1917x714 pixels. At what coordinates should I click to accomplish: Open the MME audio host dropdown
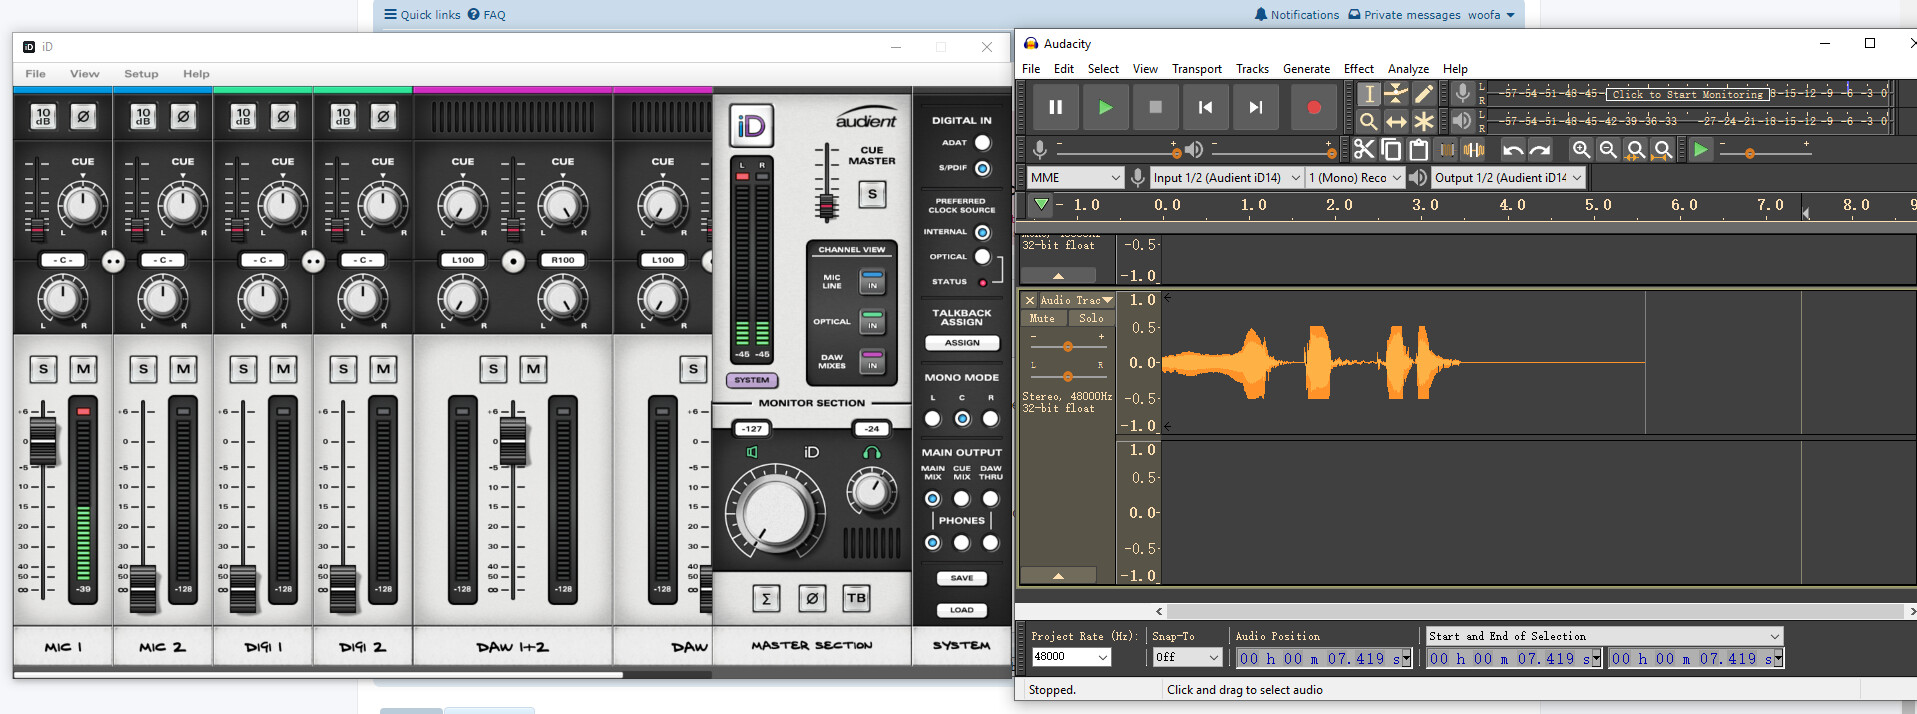1076,177
